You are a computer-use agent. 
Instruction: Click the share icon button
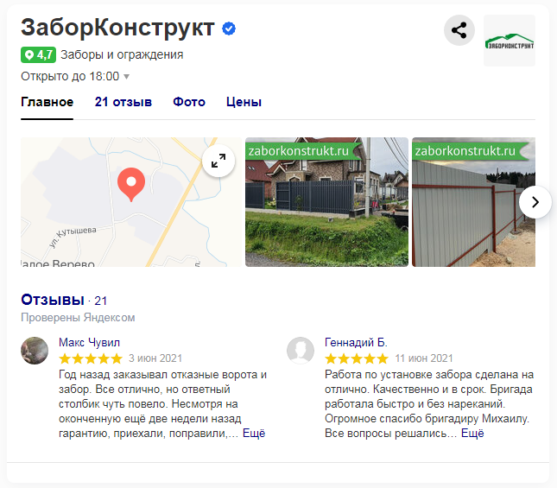pos(459,30)
